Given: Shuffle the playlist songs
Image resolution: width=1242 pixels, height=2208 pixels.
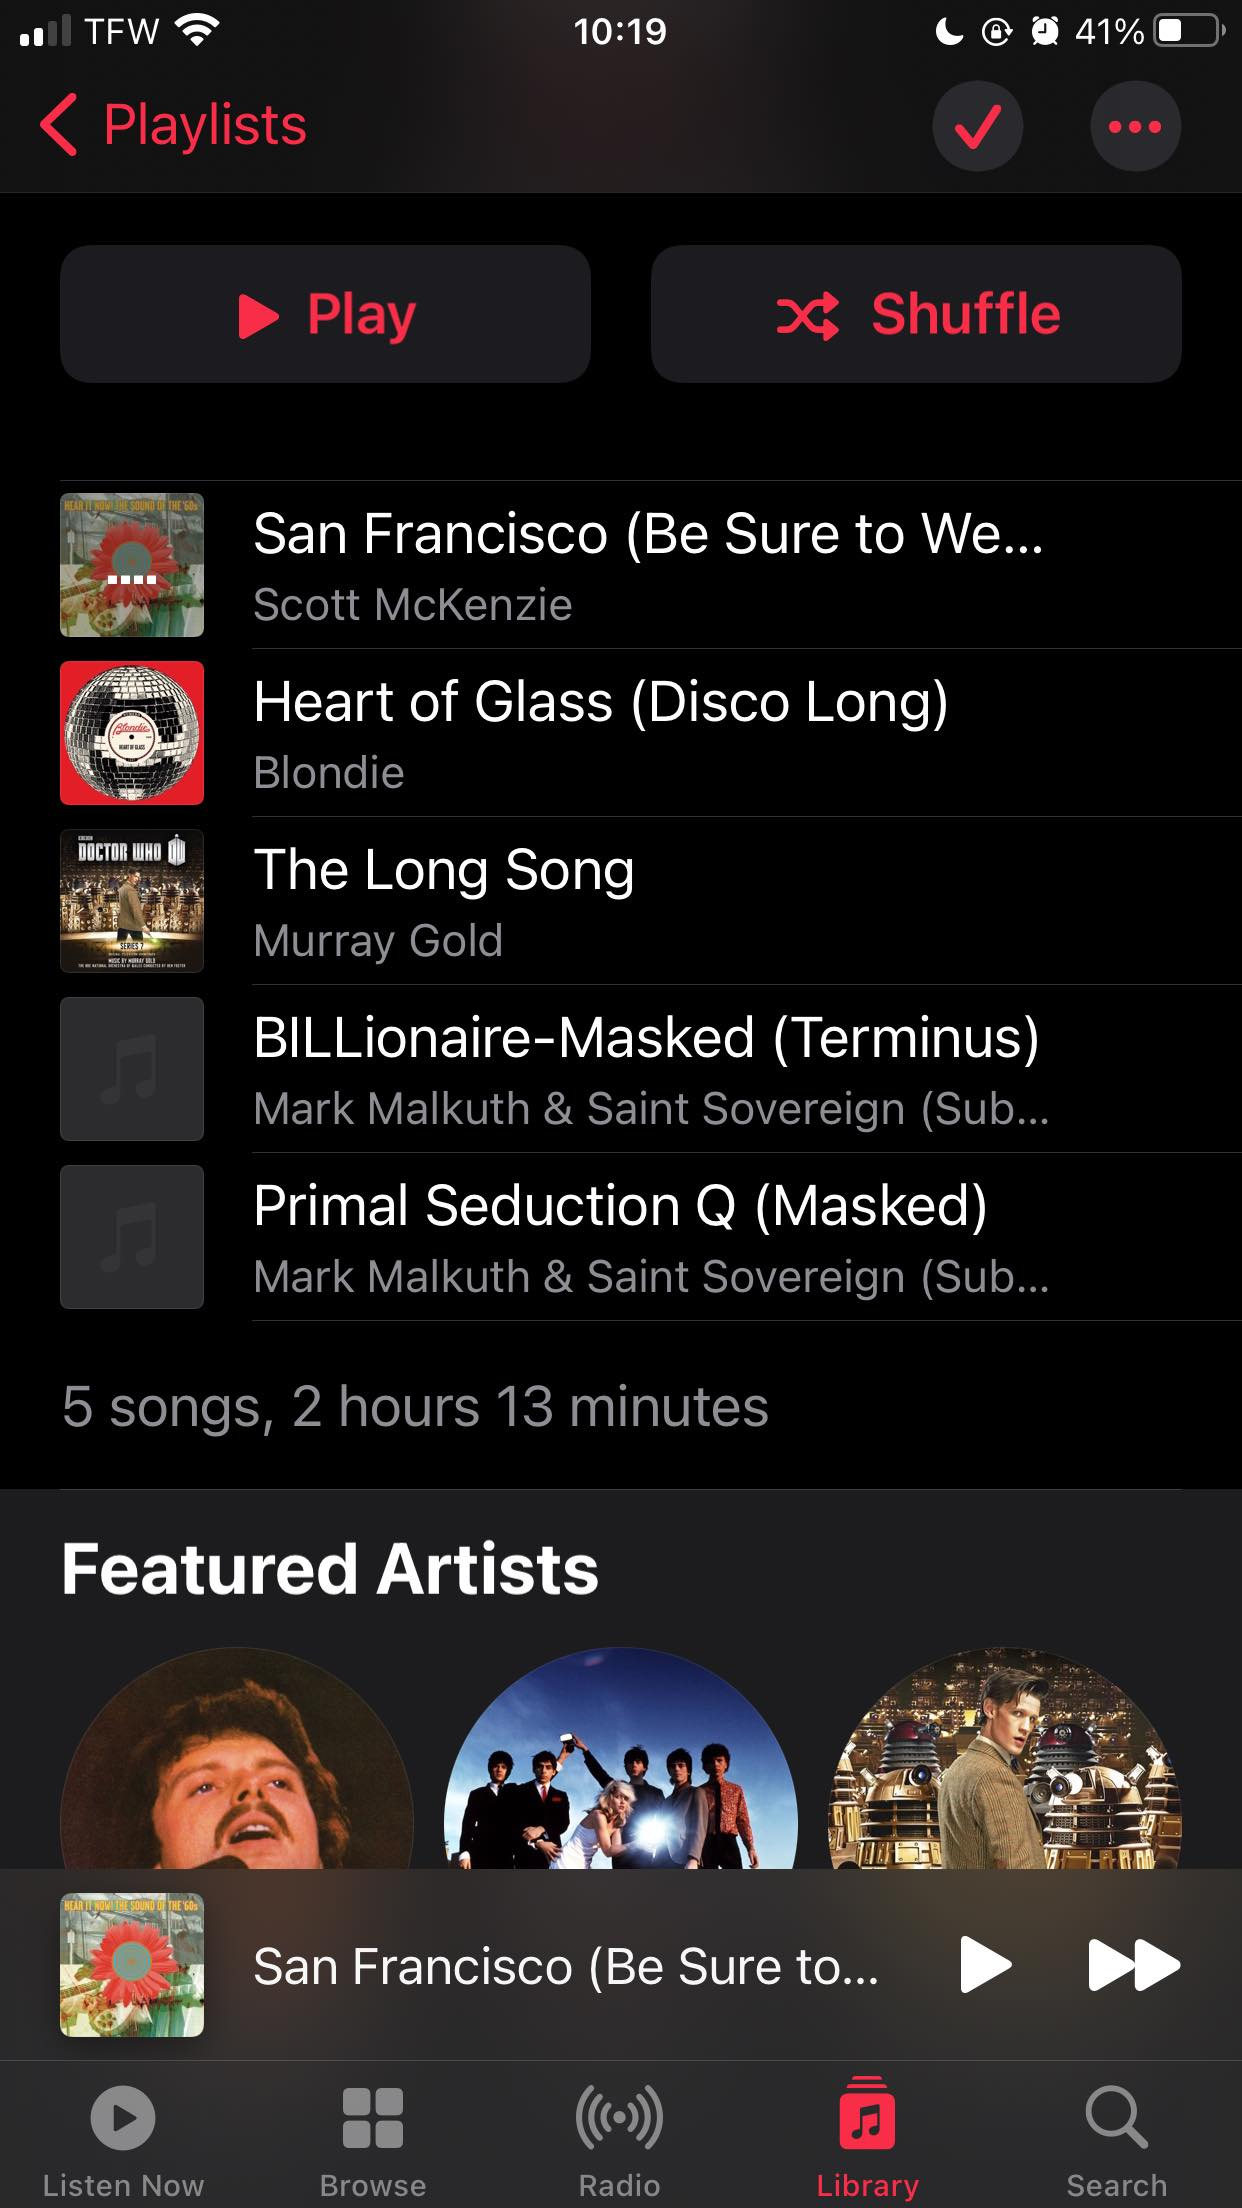Looking at the screenshot, I should [x=916, y=314].
